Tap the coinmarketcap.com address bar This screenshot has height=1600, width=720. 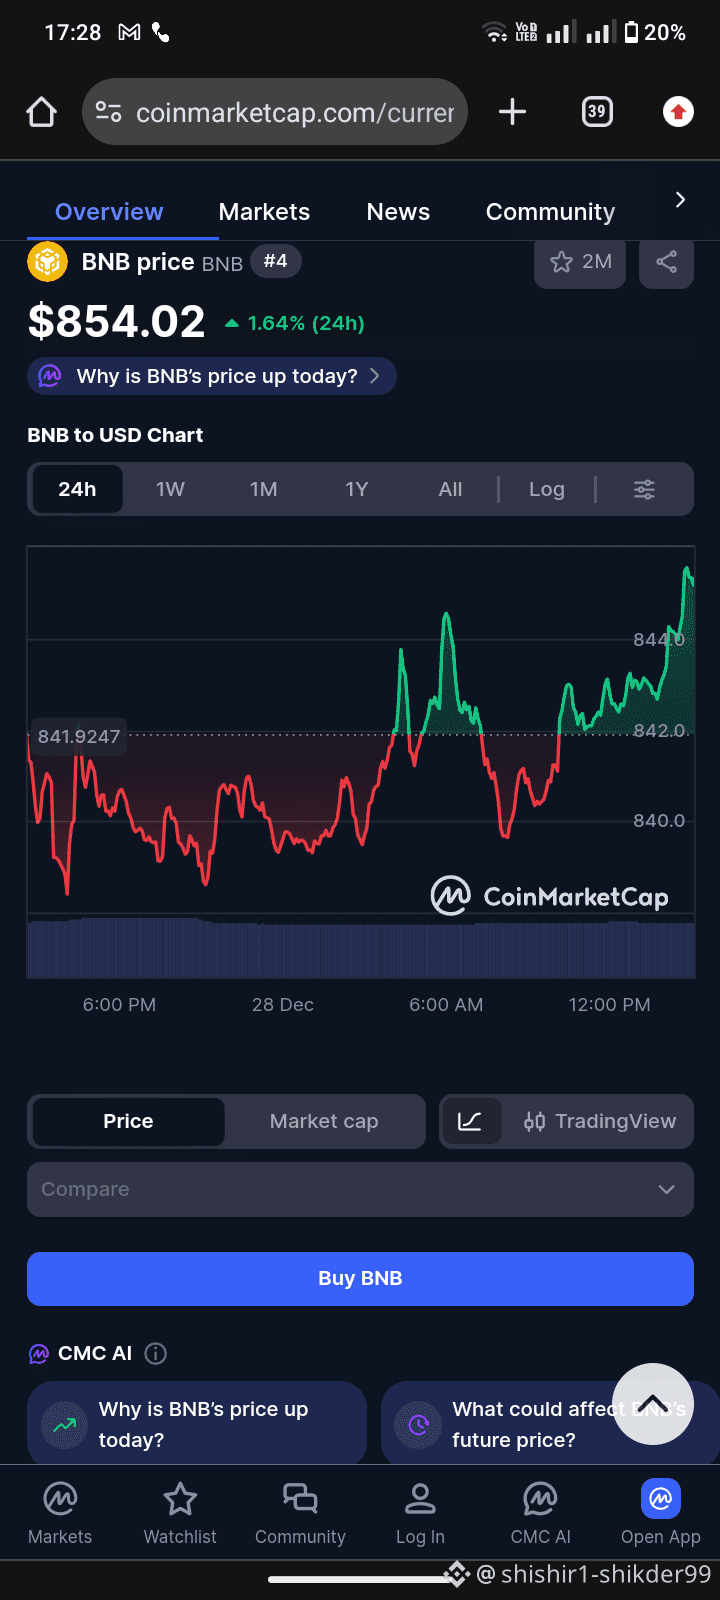[290, 112]
